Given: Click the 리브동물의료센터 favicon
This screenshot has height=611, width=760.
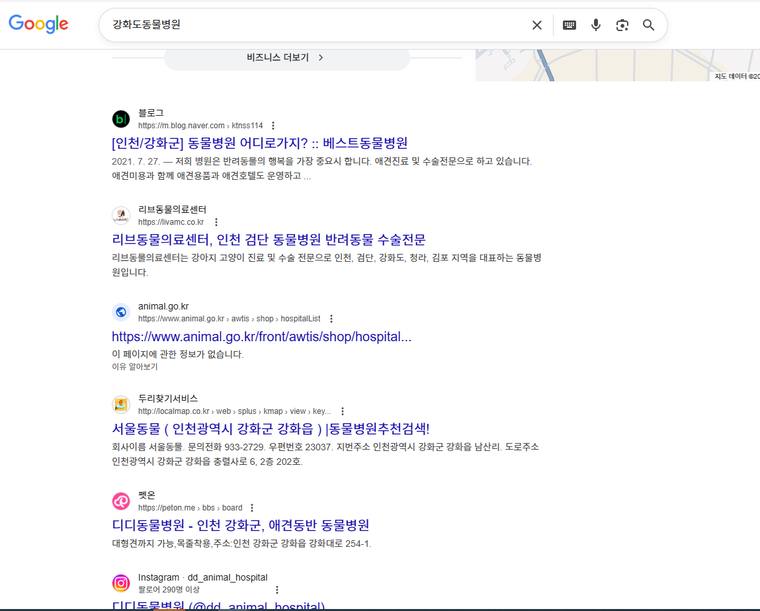Looking at the screenshot, I should (121, 215).
